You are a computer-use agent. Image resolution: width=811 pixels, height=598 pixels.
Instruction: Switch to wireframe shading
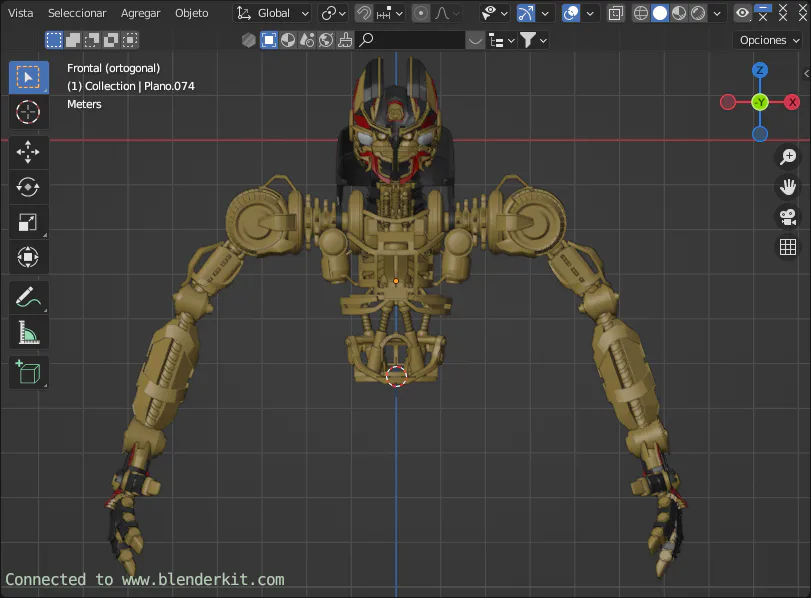[x=640, y=13]
